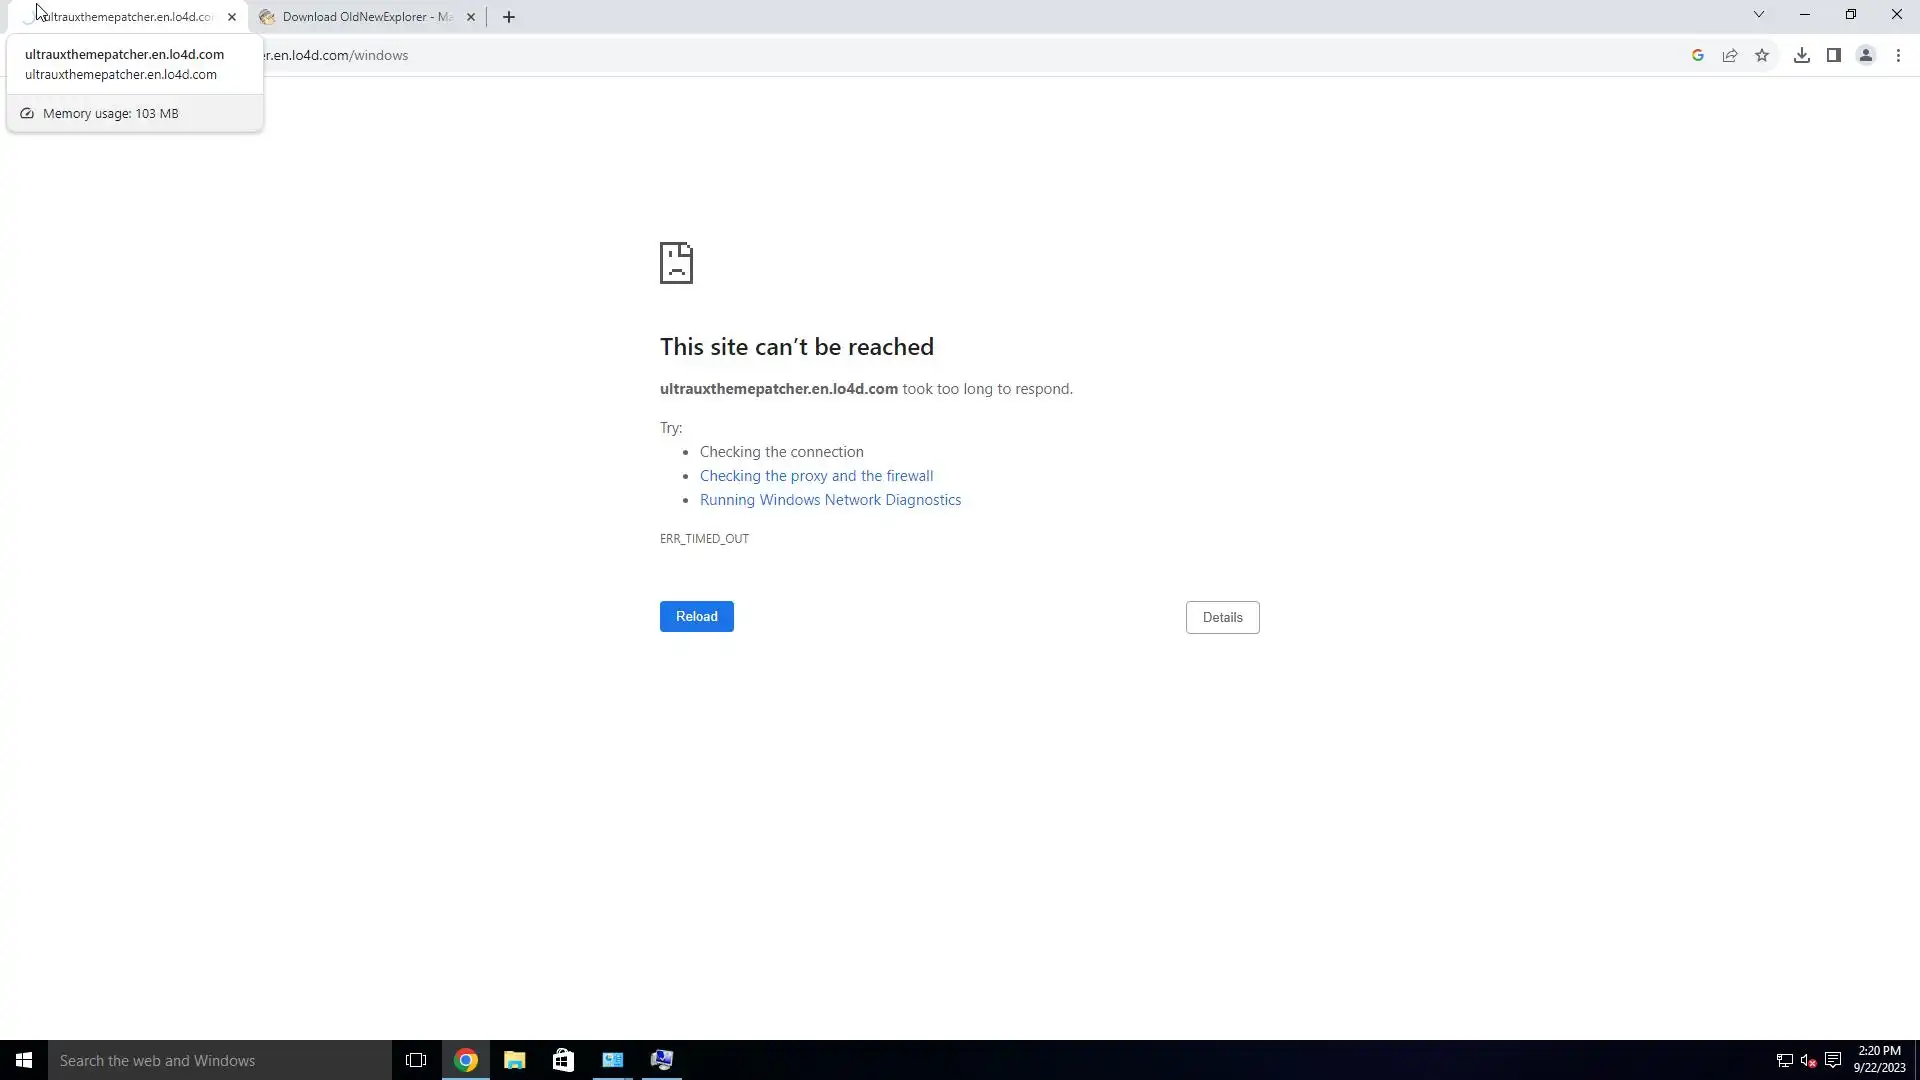Bookmark this tab with star icon
This screenshot has width=1920, height=1080.
[x=1762, y=56]
